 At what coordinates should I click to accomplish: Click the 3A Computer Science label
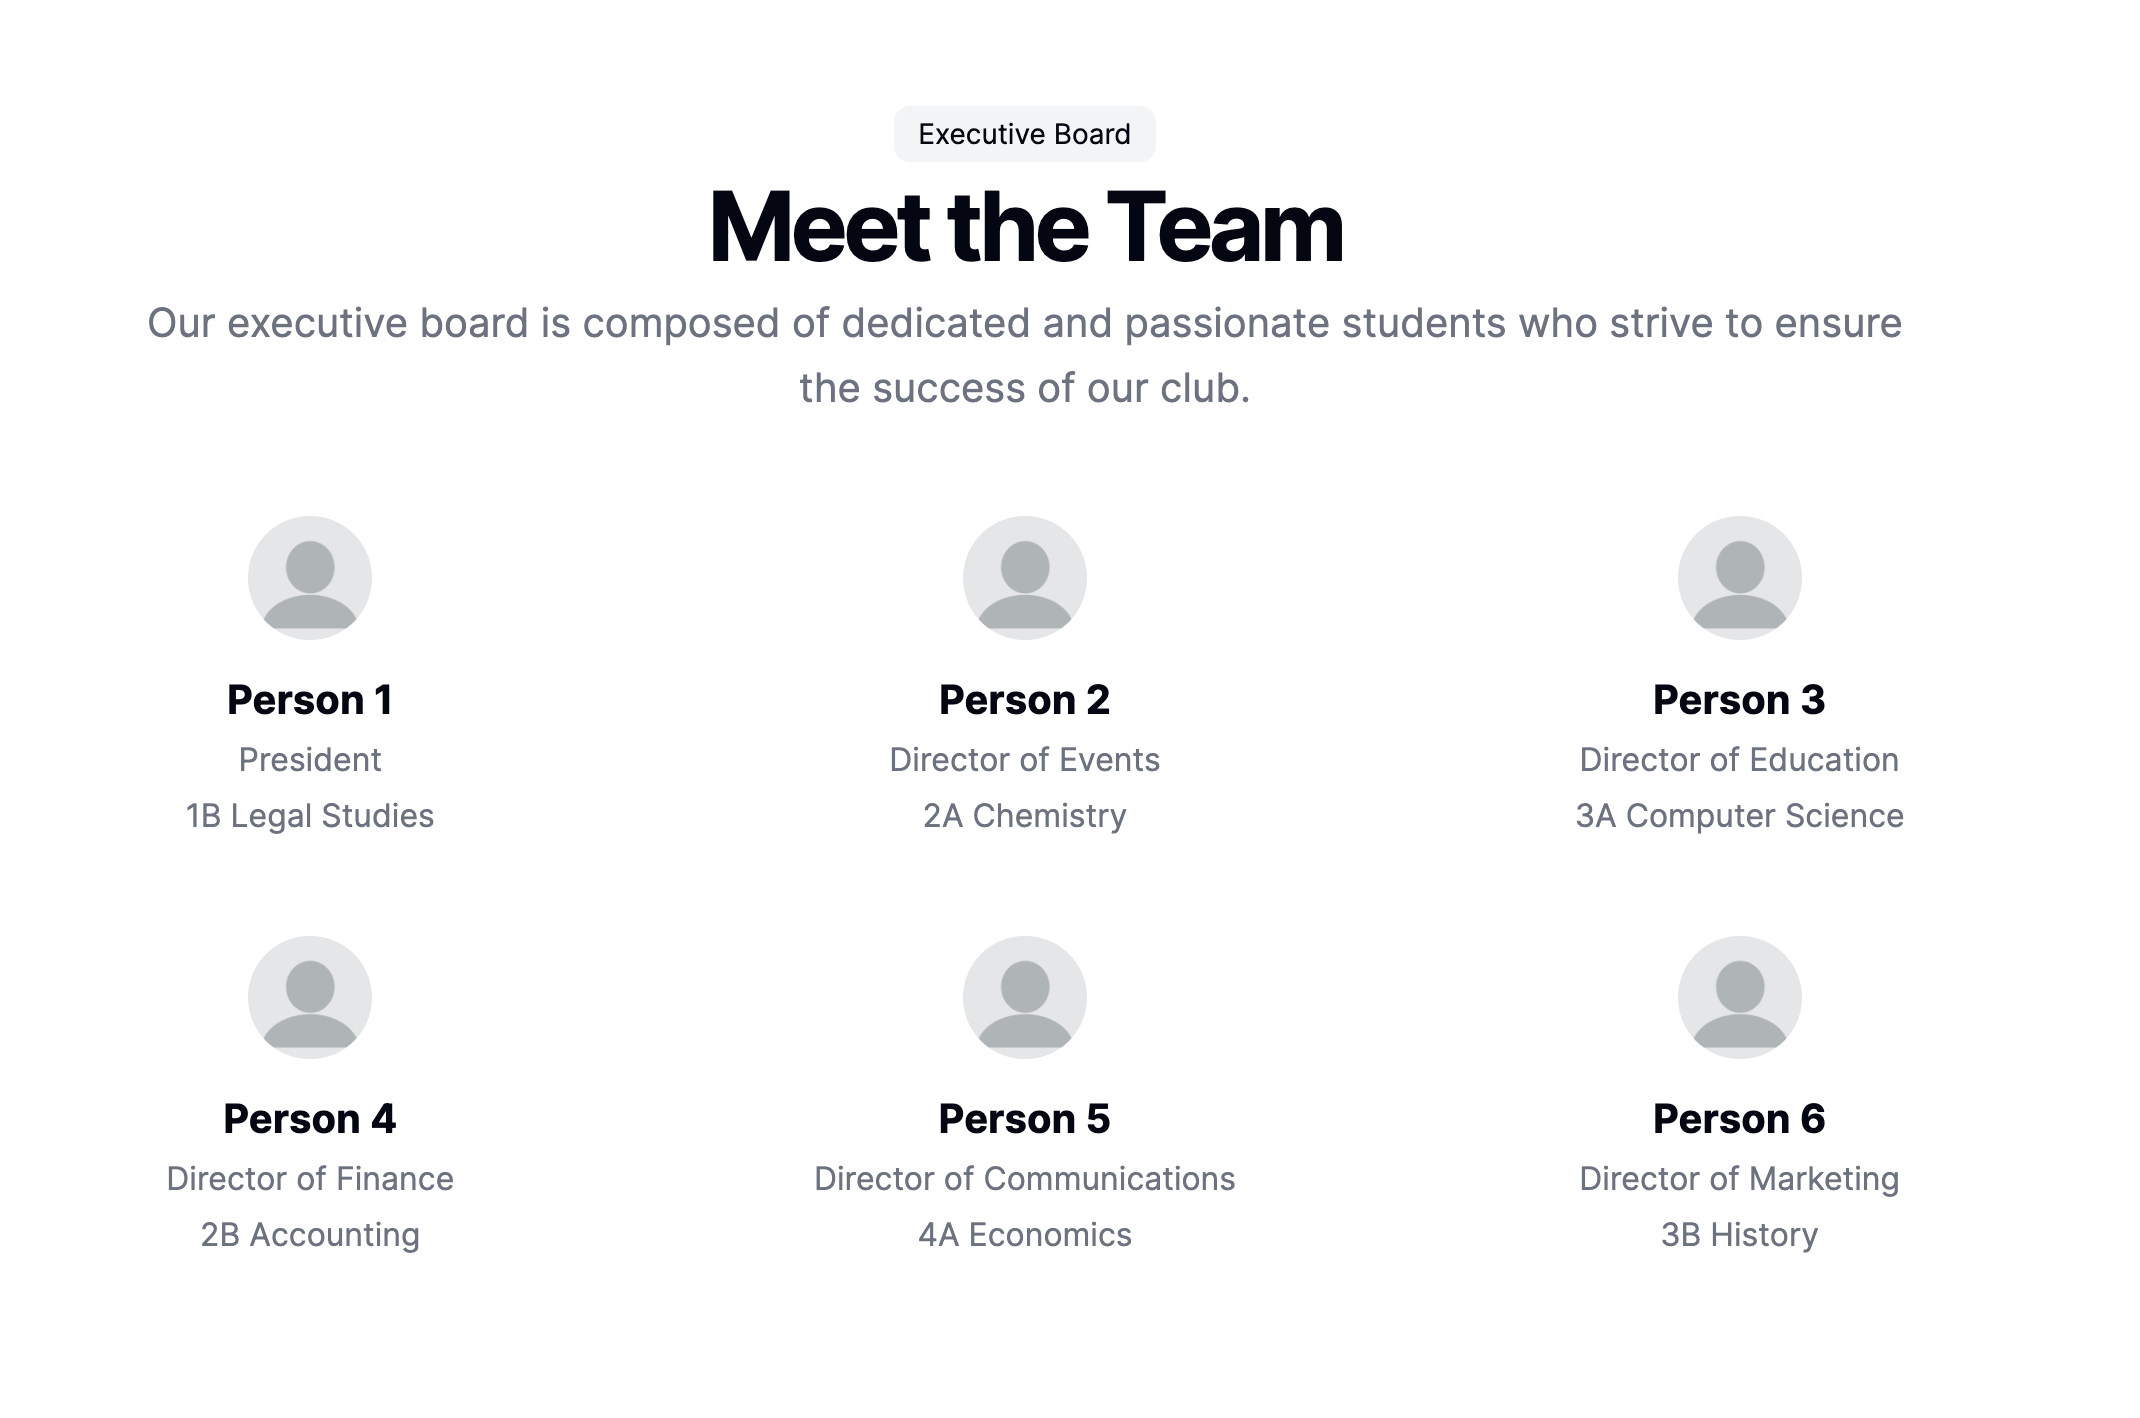1739,816
